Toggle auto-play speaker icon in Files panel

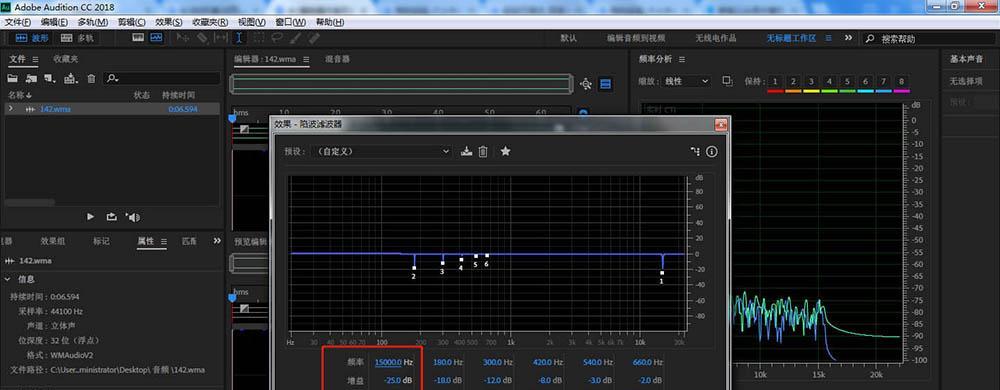click(133, 217)
